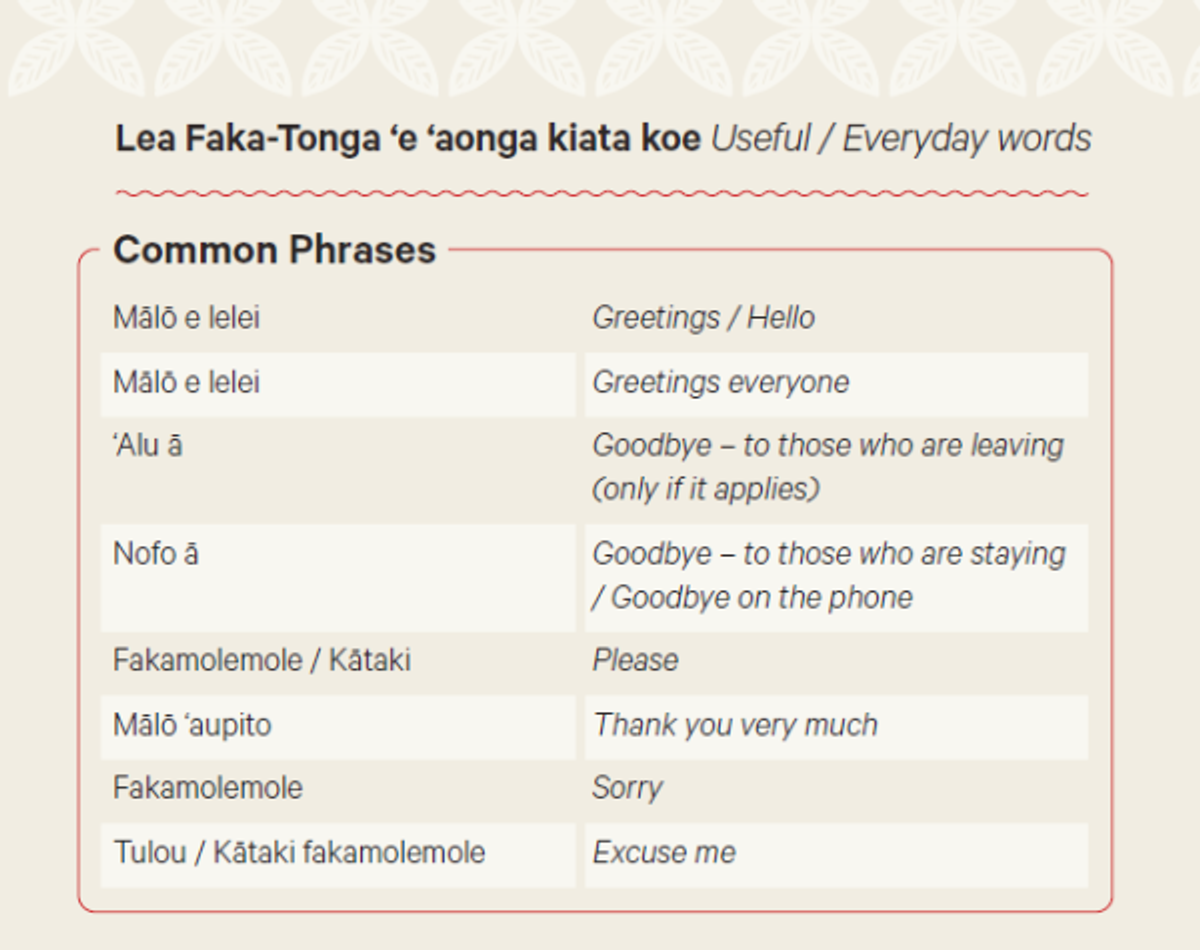Image resolution: width=1200 pixels, height=950 pixels.
Task: Click 'Goodbye – to those who are staying'
Action: point(829,553)
